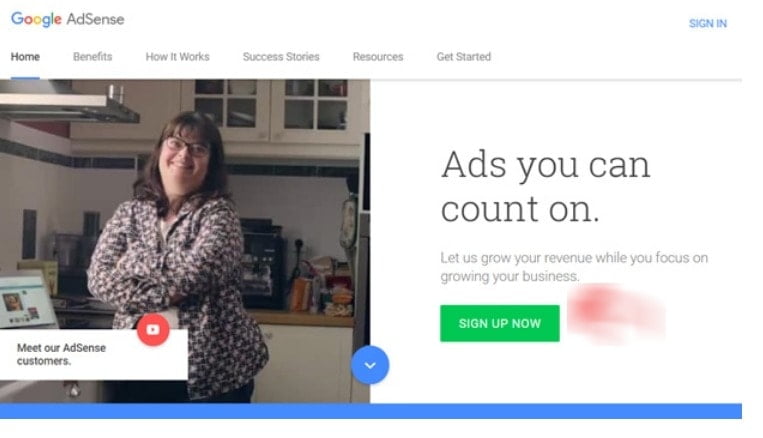Click the SIGN IN link
The image size is (763, 438).
click(x=708, y=23)
